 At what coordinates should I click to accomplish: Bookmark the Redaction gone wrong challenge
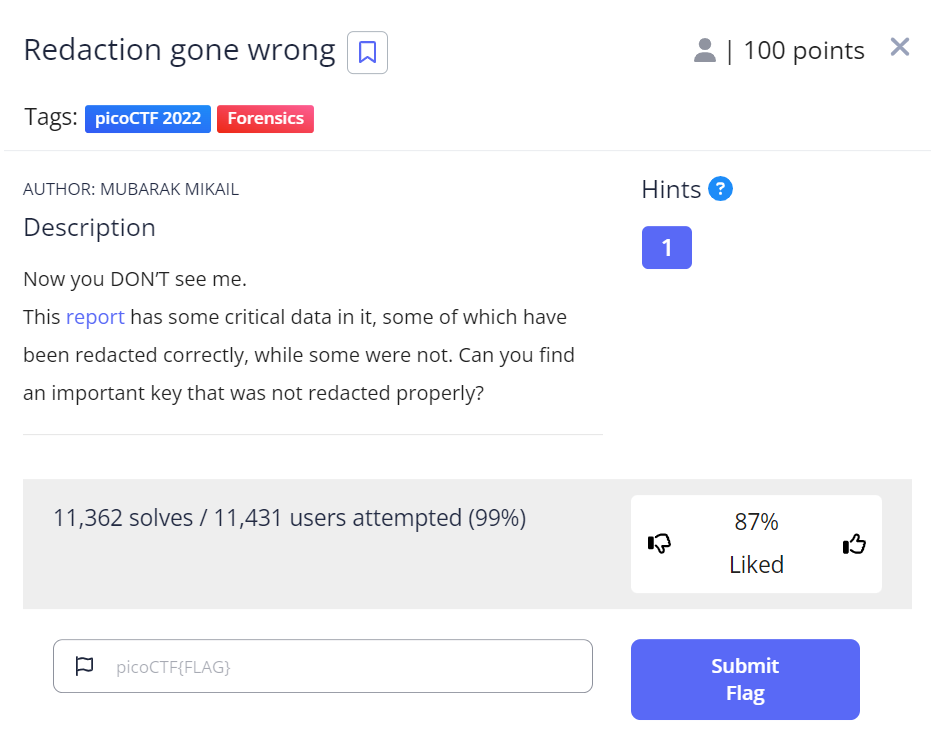[367, 53]
